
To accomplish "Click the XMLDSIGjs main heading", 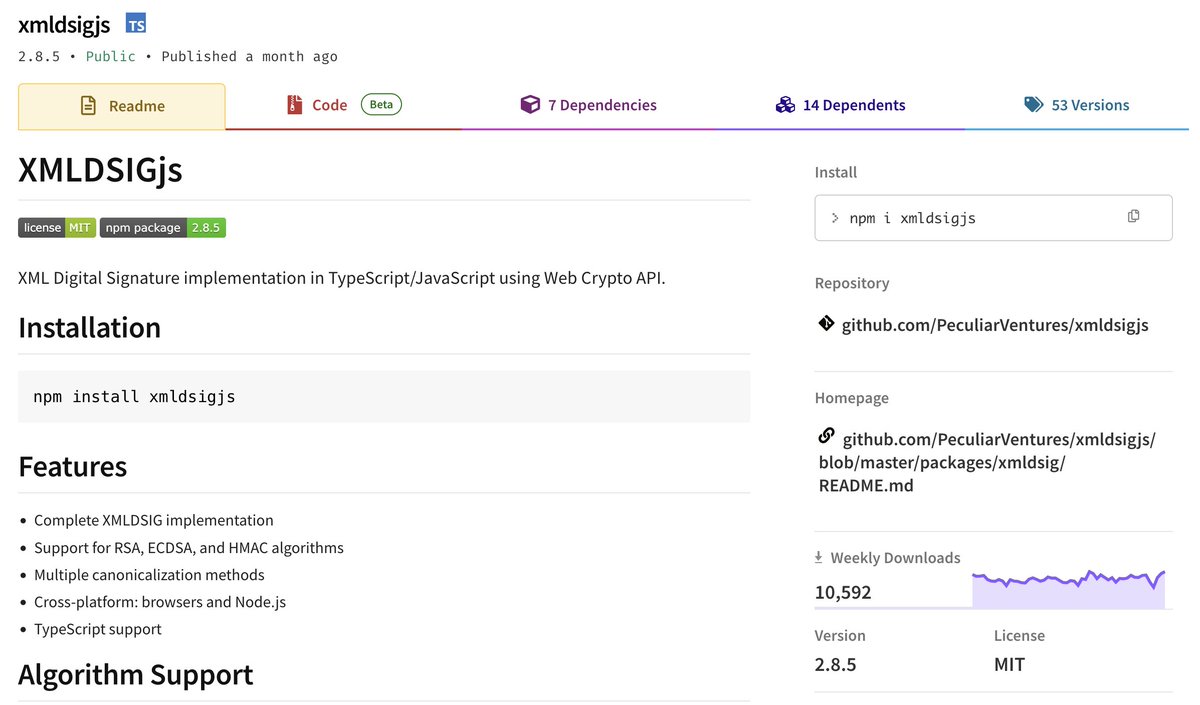I will 100,170.
